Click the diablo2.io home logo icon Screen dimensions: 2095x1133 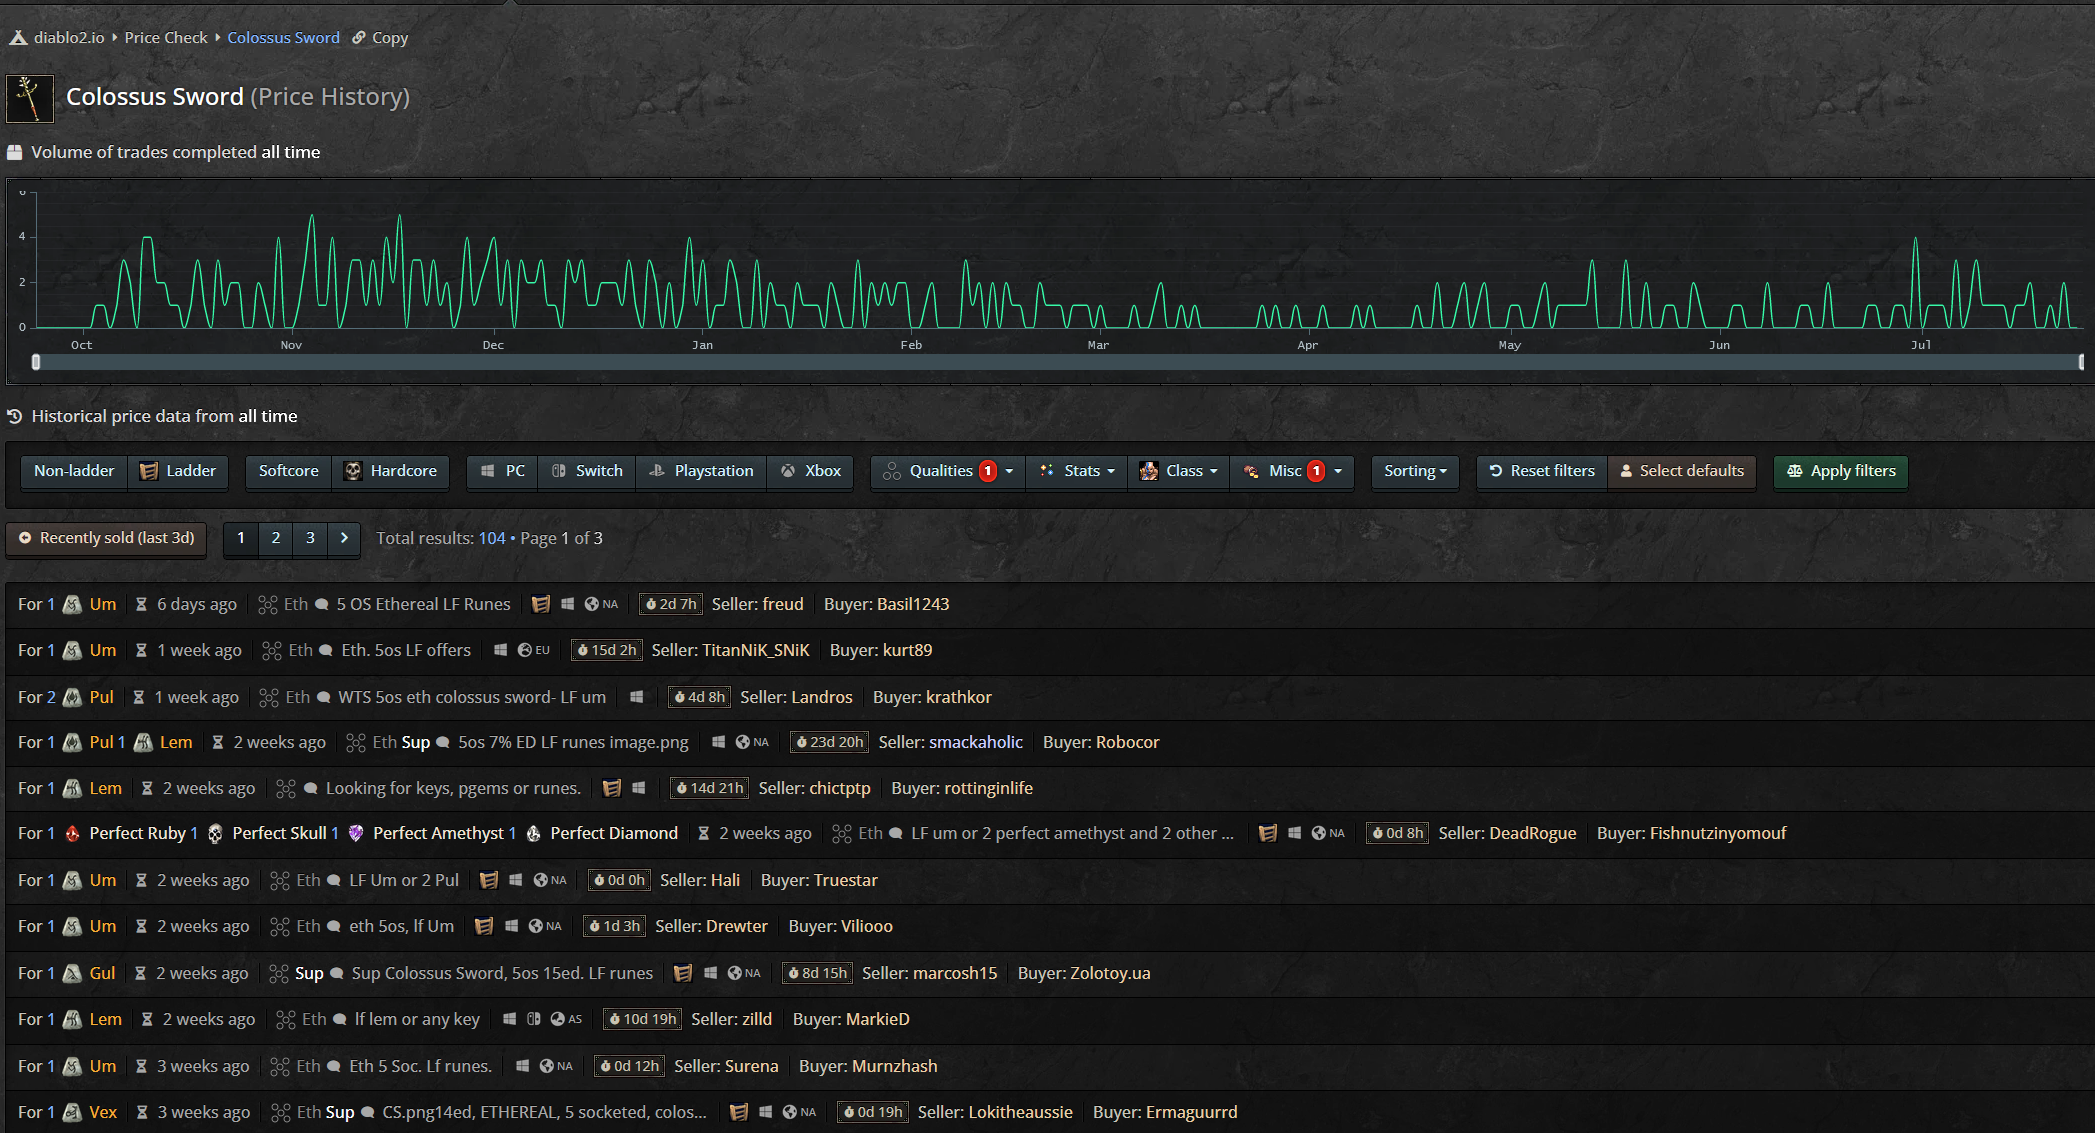pos(18,38)
